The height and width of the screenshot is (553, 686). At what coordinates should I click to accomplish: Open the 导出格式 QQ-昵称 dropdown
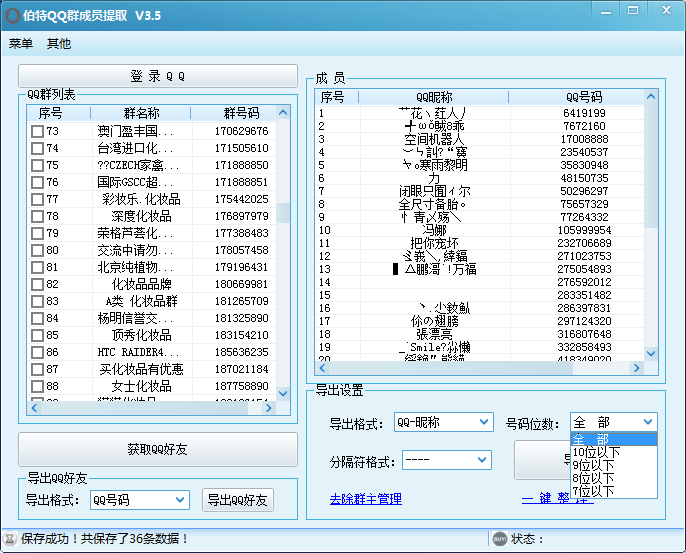point(442,422)
